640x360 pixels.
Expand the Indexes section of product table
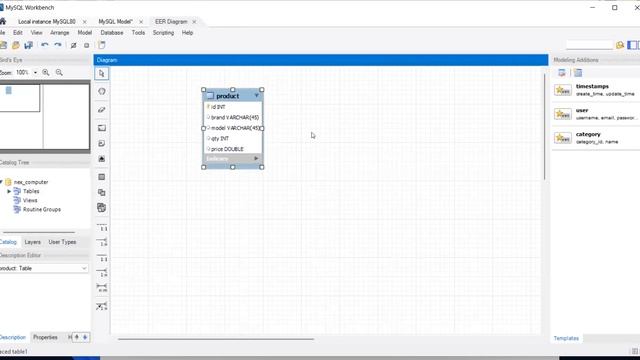click(x=256, y=158)
